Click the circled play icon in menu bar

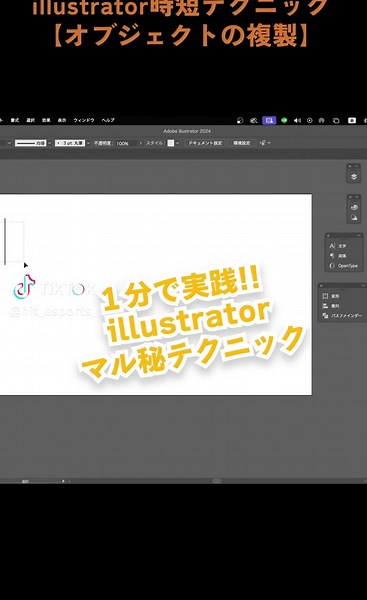click(310, 120)
